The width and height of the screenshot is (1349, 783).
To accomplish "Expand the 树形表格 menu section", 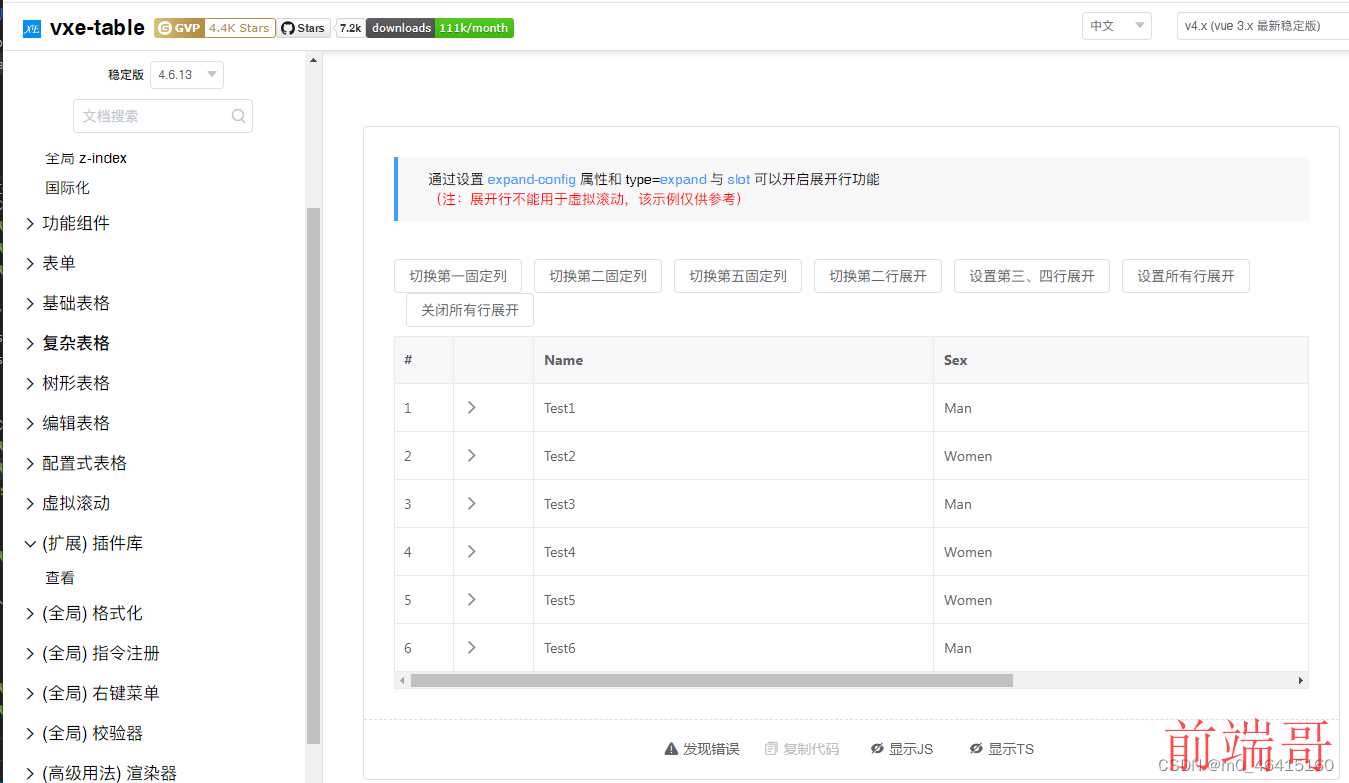I will pyautogui.click(x=67, y=384).
